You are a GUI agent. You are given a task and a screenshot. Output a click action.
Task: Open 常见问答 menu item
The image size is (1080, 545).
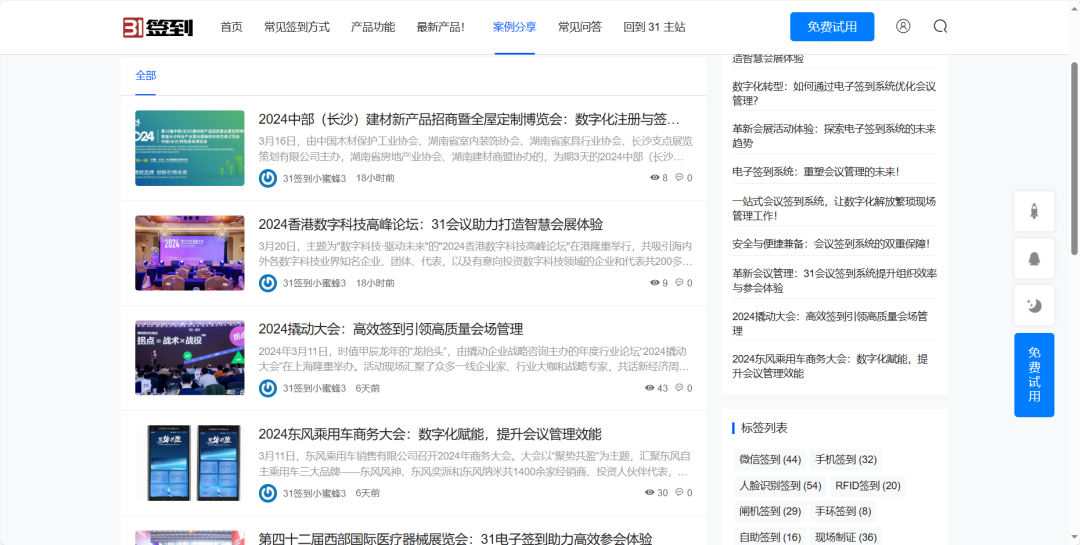pos(580,27)
